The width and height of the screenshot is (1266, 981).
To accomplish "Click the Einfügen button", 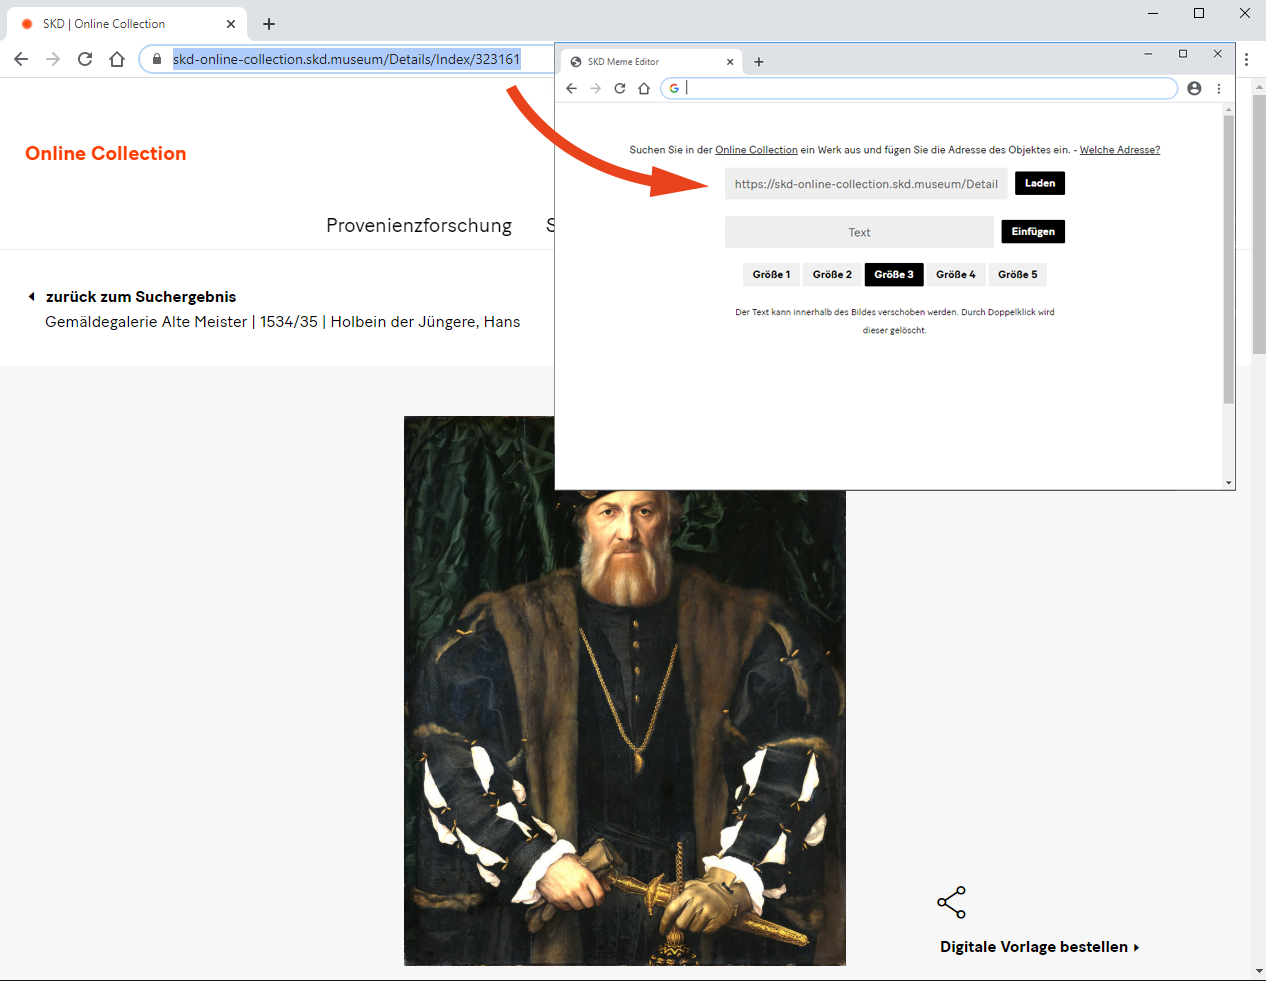I will click(x=1033, y=232).
